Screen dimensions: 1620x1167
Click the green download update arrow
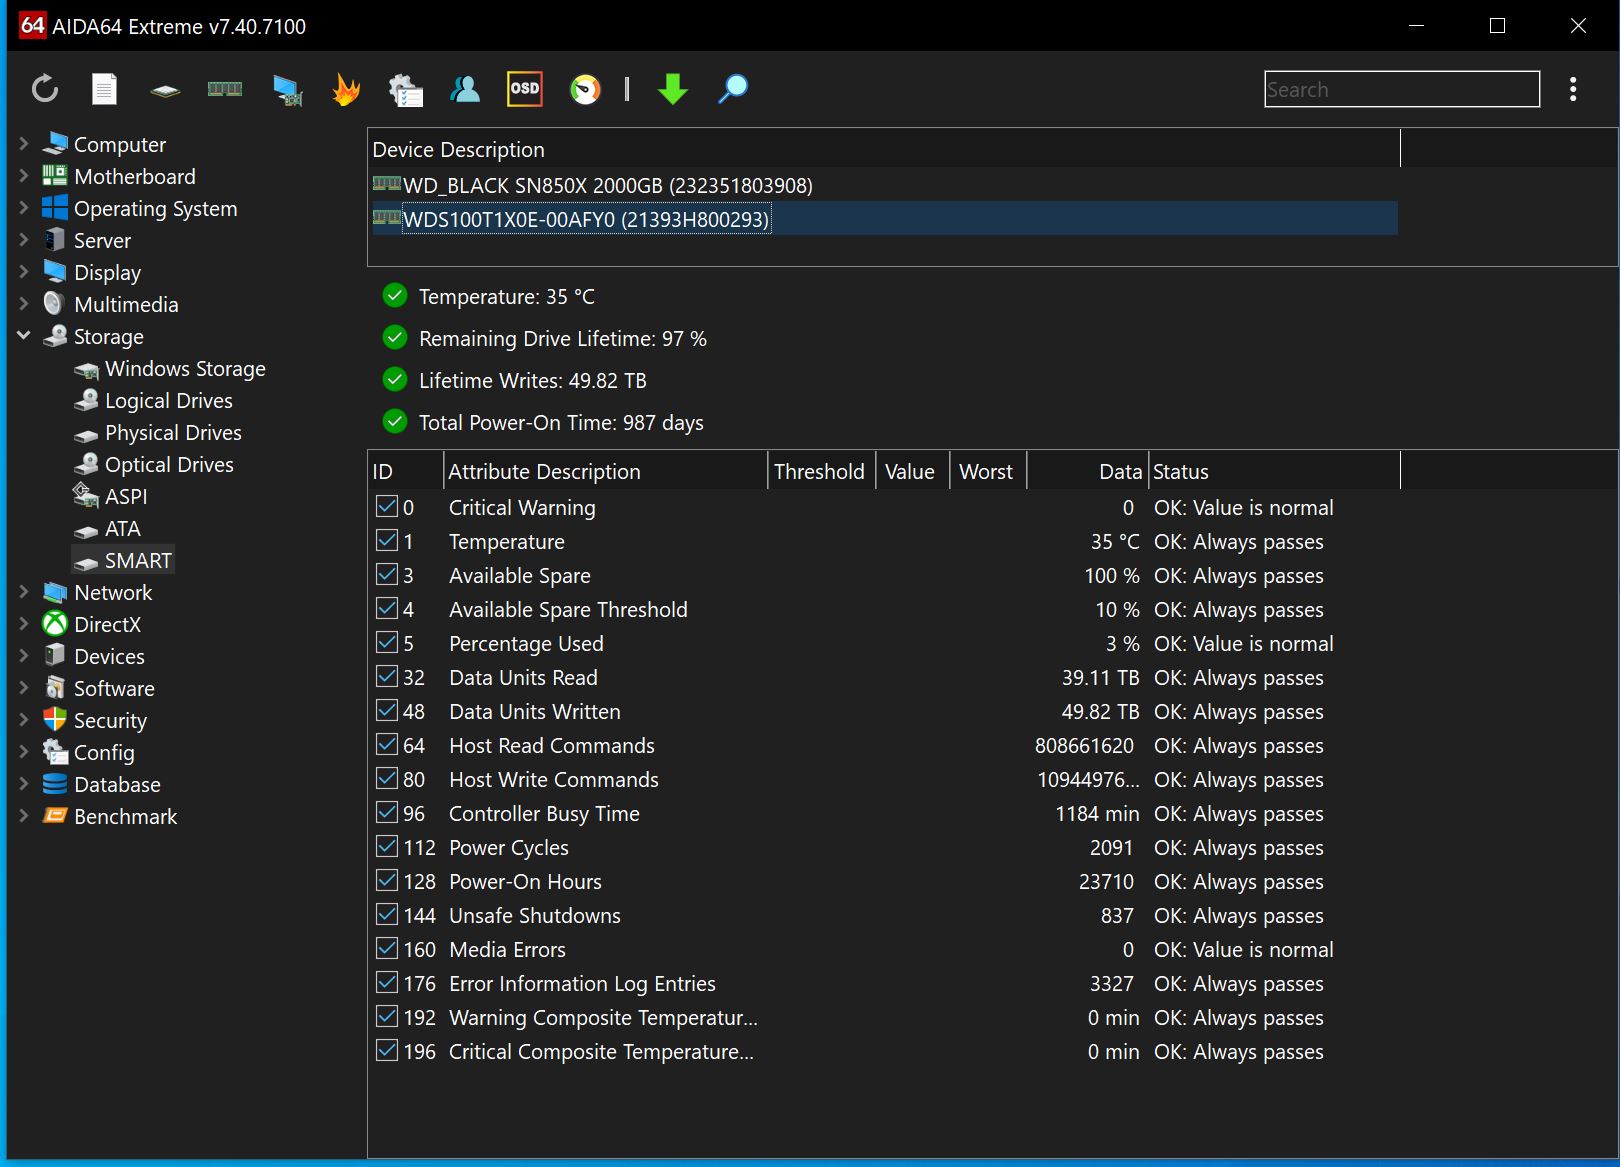(673, 89)
